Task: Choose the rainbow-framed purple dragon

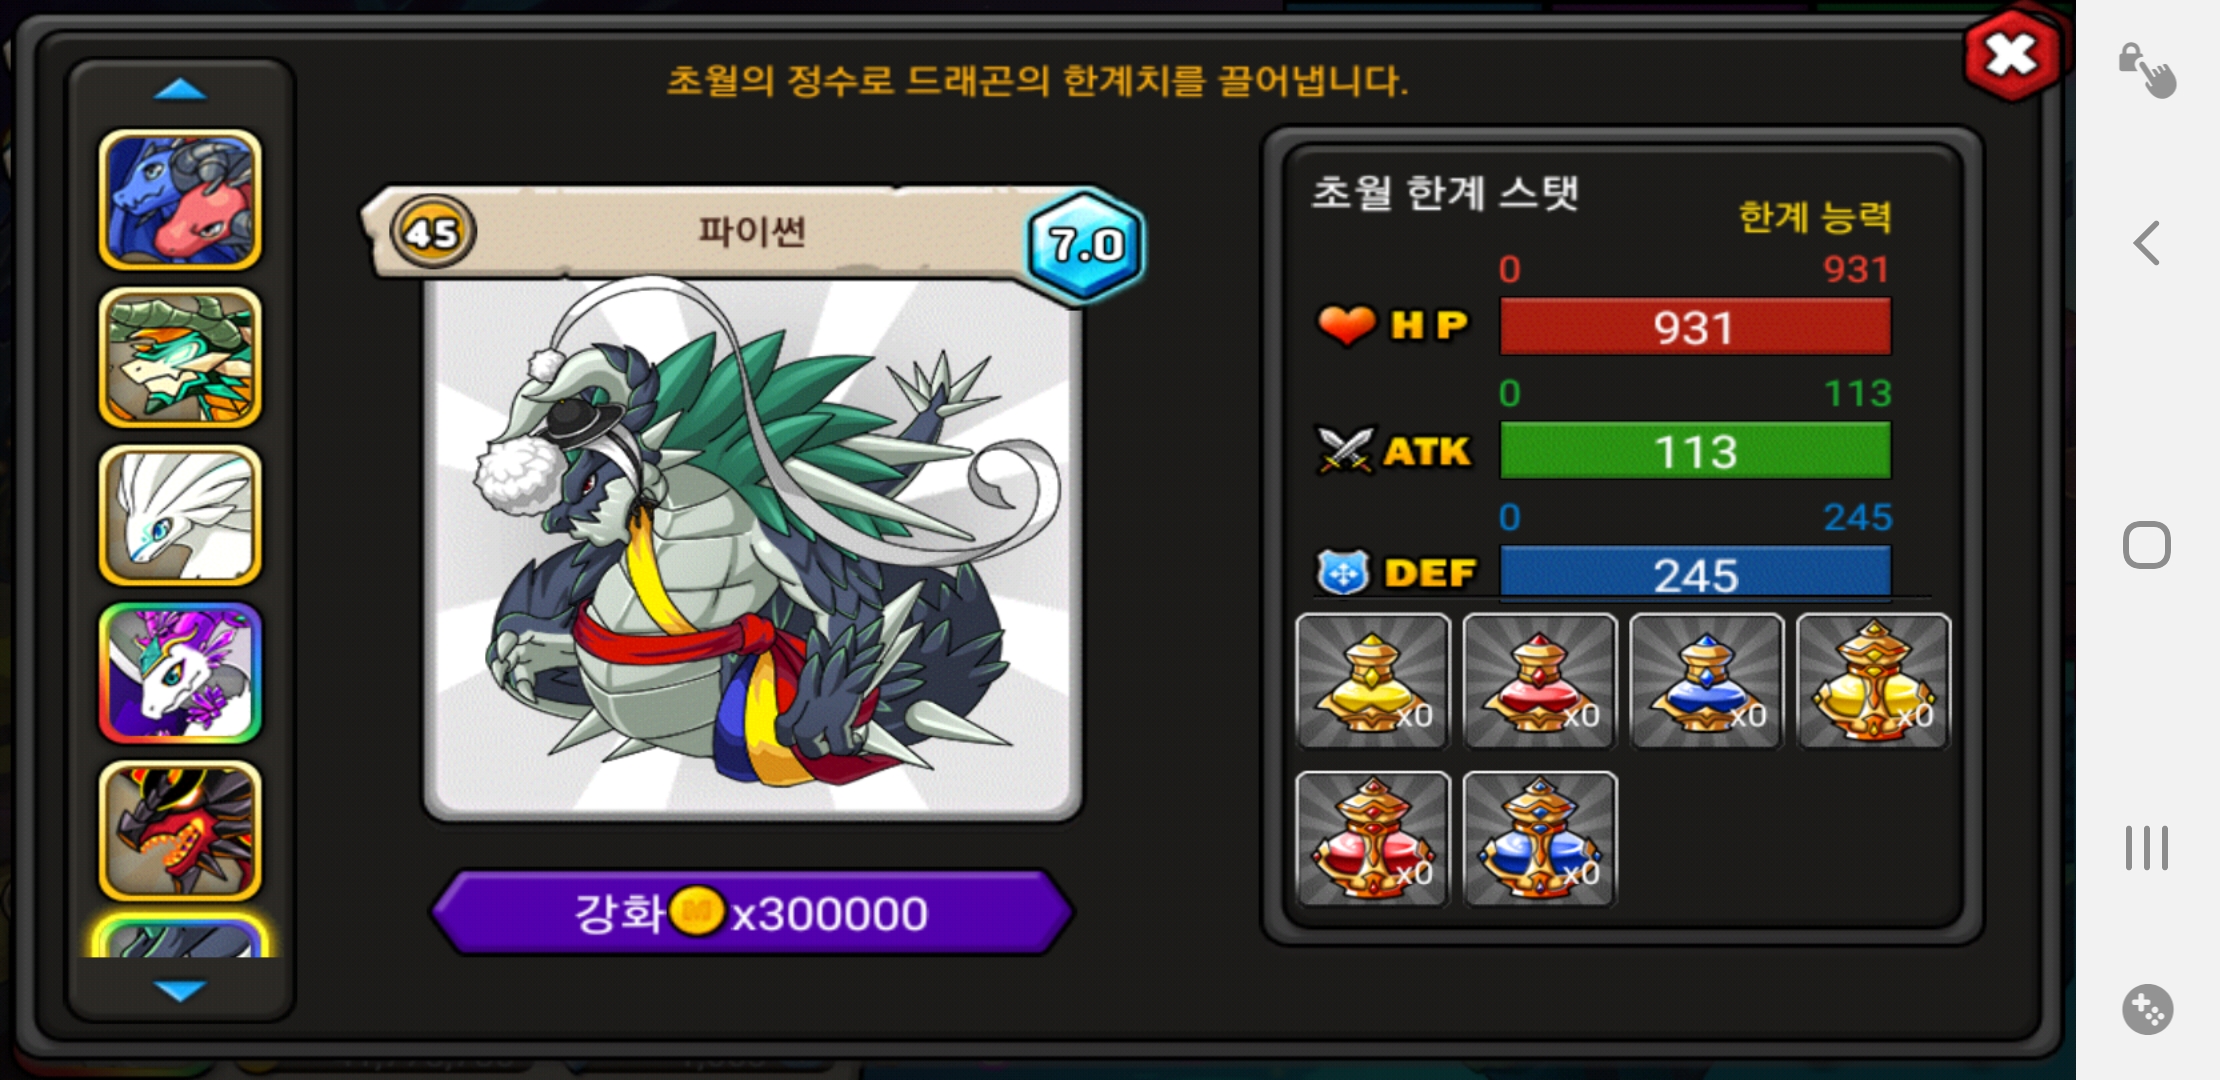Action: (x=180, y=673)
